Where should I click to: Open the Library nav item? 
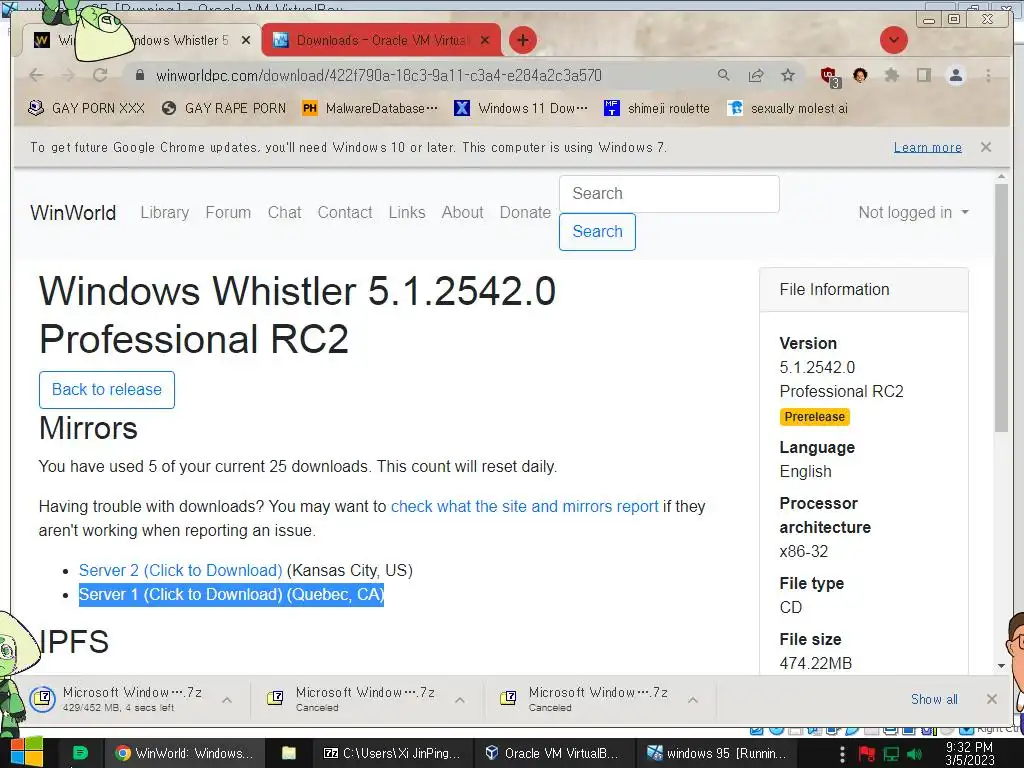[165, 212]
